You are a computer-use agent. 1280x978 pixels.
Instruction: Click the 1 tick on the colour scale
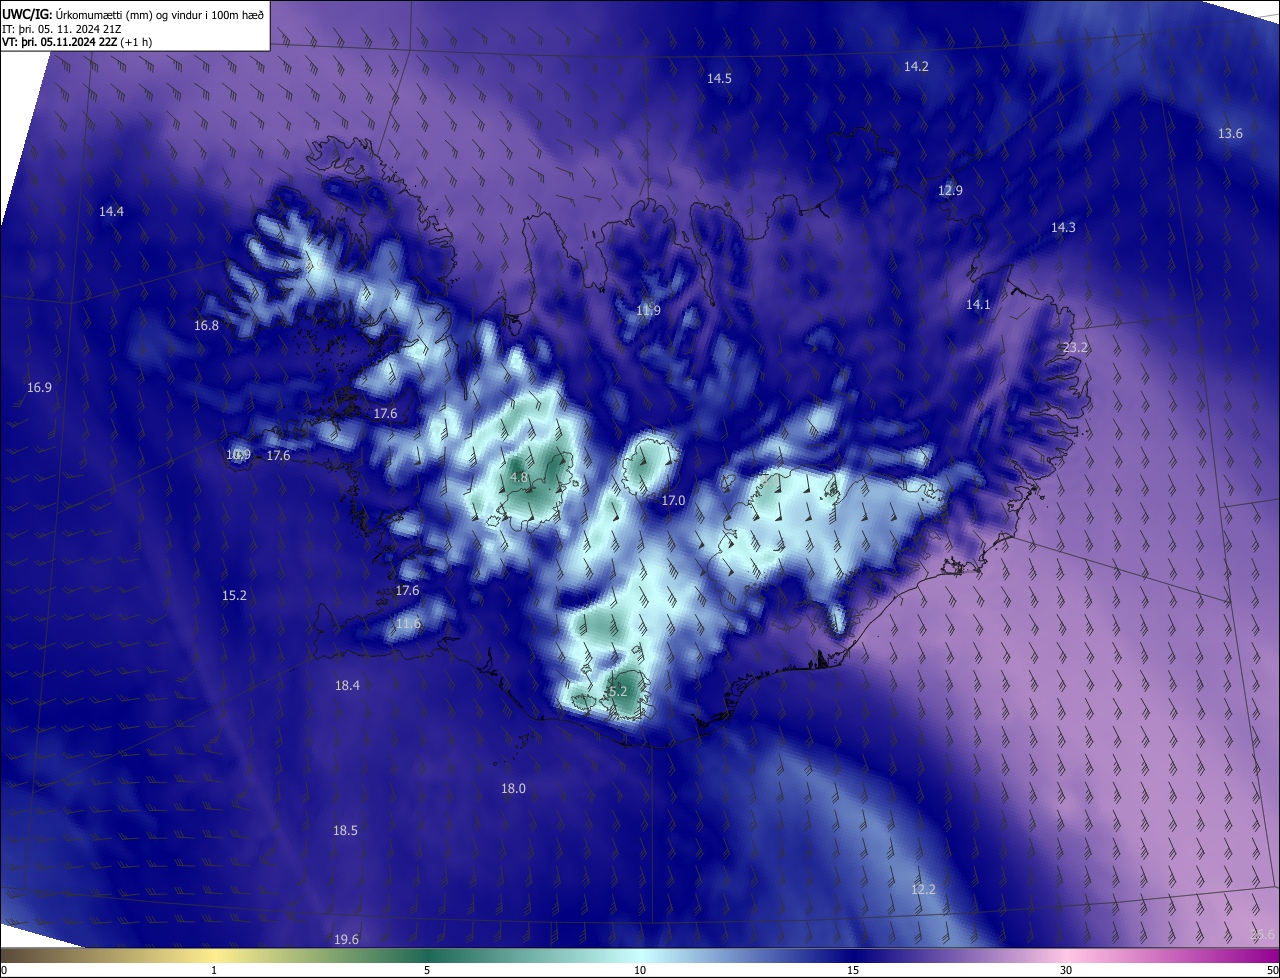[x=214, y=970]
